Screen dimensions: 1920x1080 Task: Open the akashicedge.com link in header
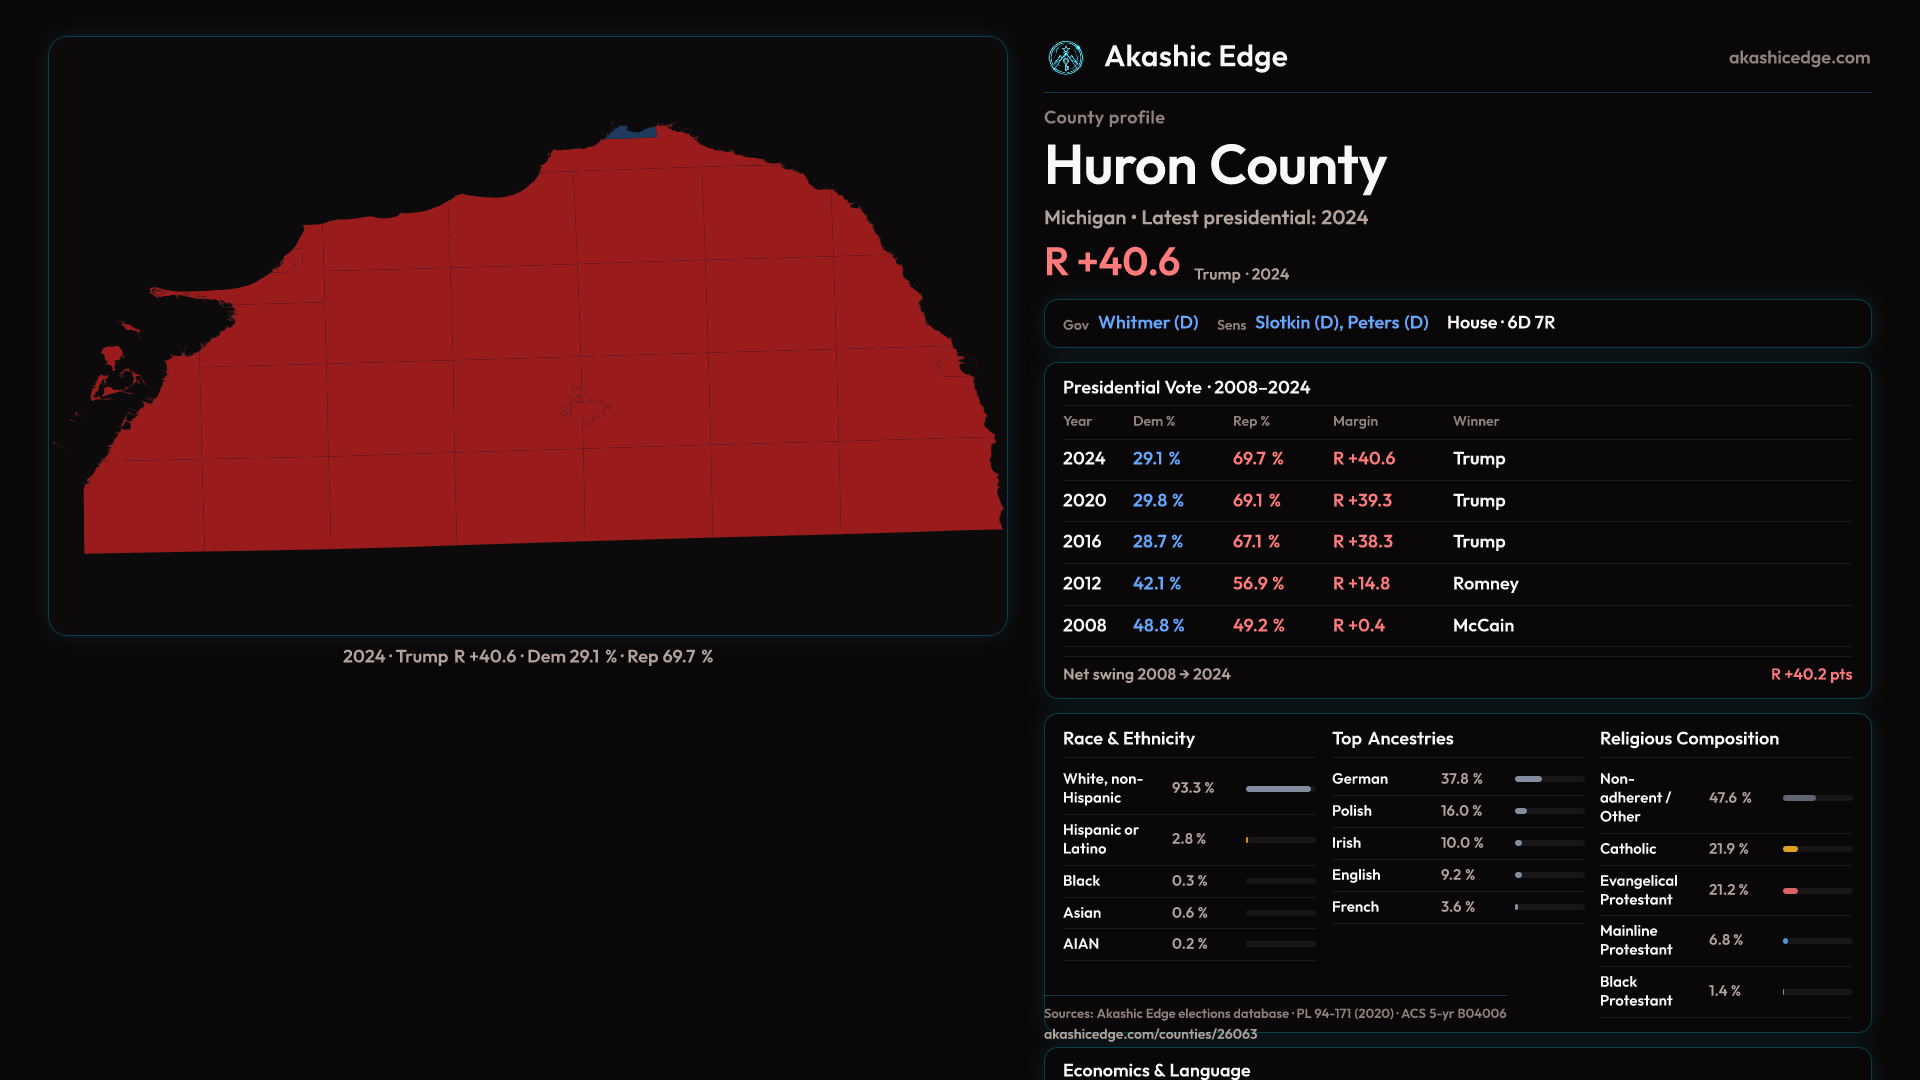click(1798, 58)
